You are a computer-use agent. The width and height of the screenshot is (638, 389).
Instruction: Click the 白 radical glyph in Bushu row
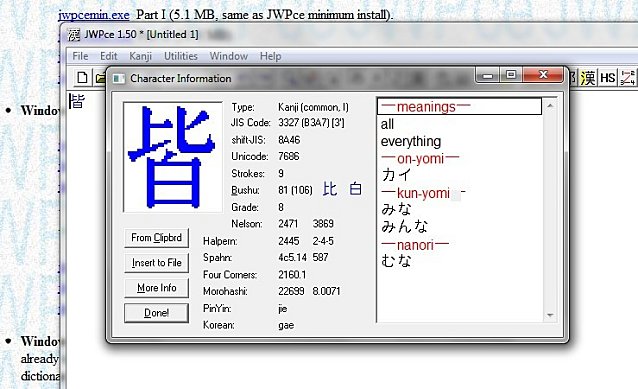pos(356,190)
